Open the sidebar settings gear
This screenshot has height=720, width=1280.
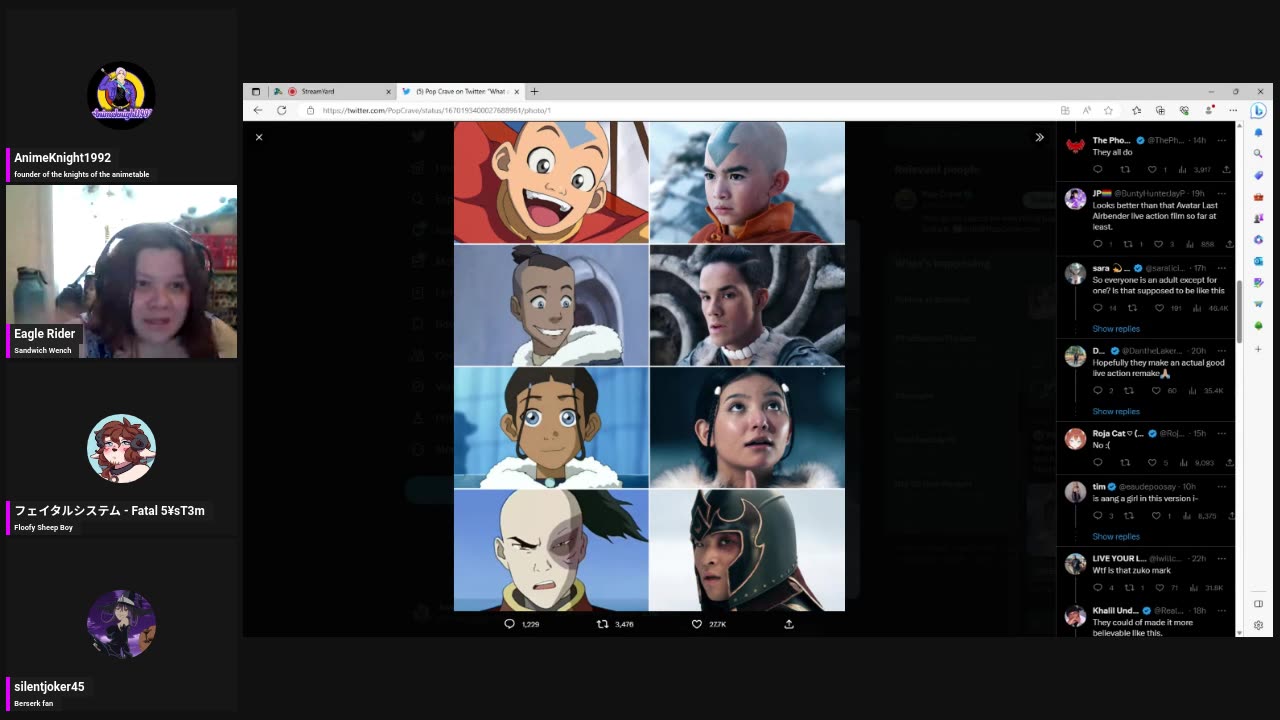(1258, 625)
